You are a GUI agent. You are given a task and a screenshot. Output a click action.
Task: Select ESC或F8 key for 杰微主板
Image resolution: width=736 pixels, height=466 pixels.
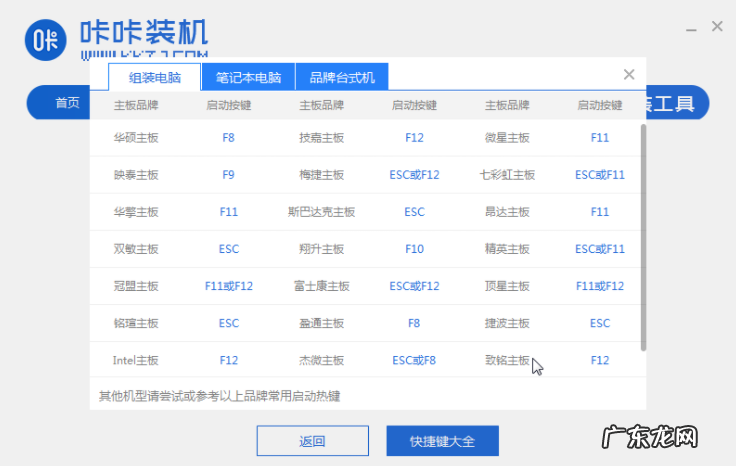point(414,360)
